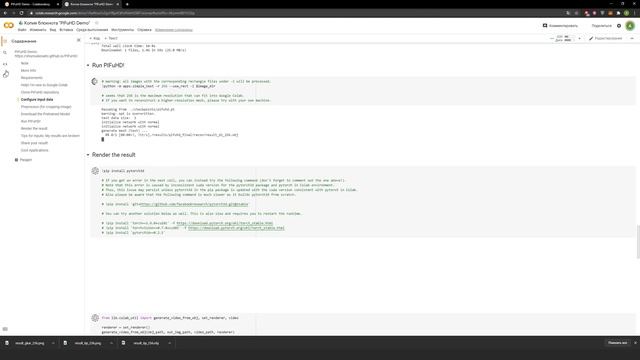
Task: Go to Tips for Inputs in contents
Action: pos(50,136)
